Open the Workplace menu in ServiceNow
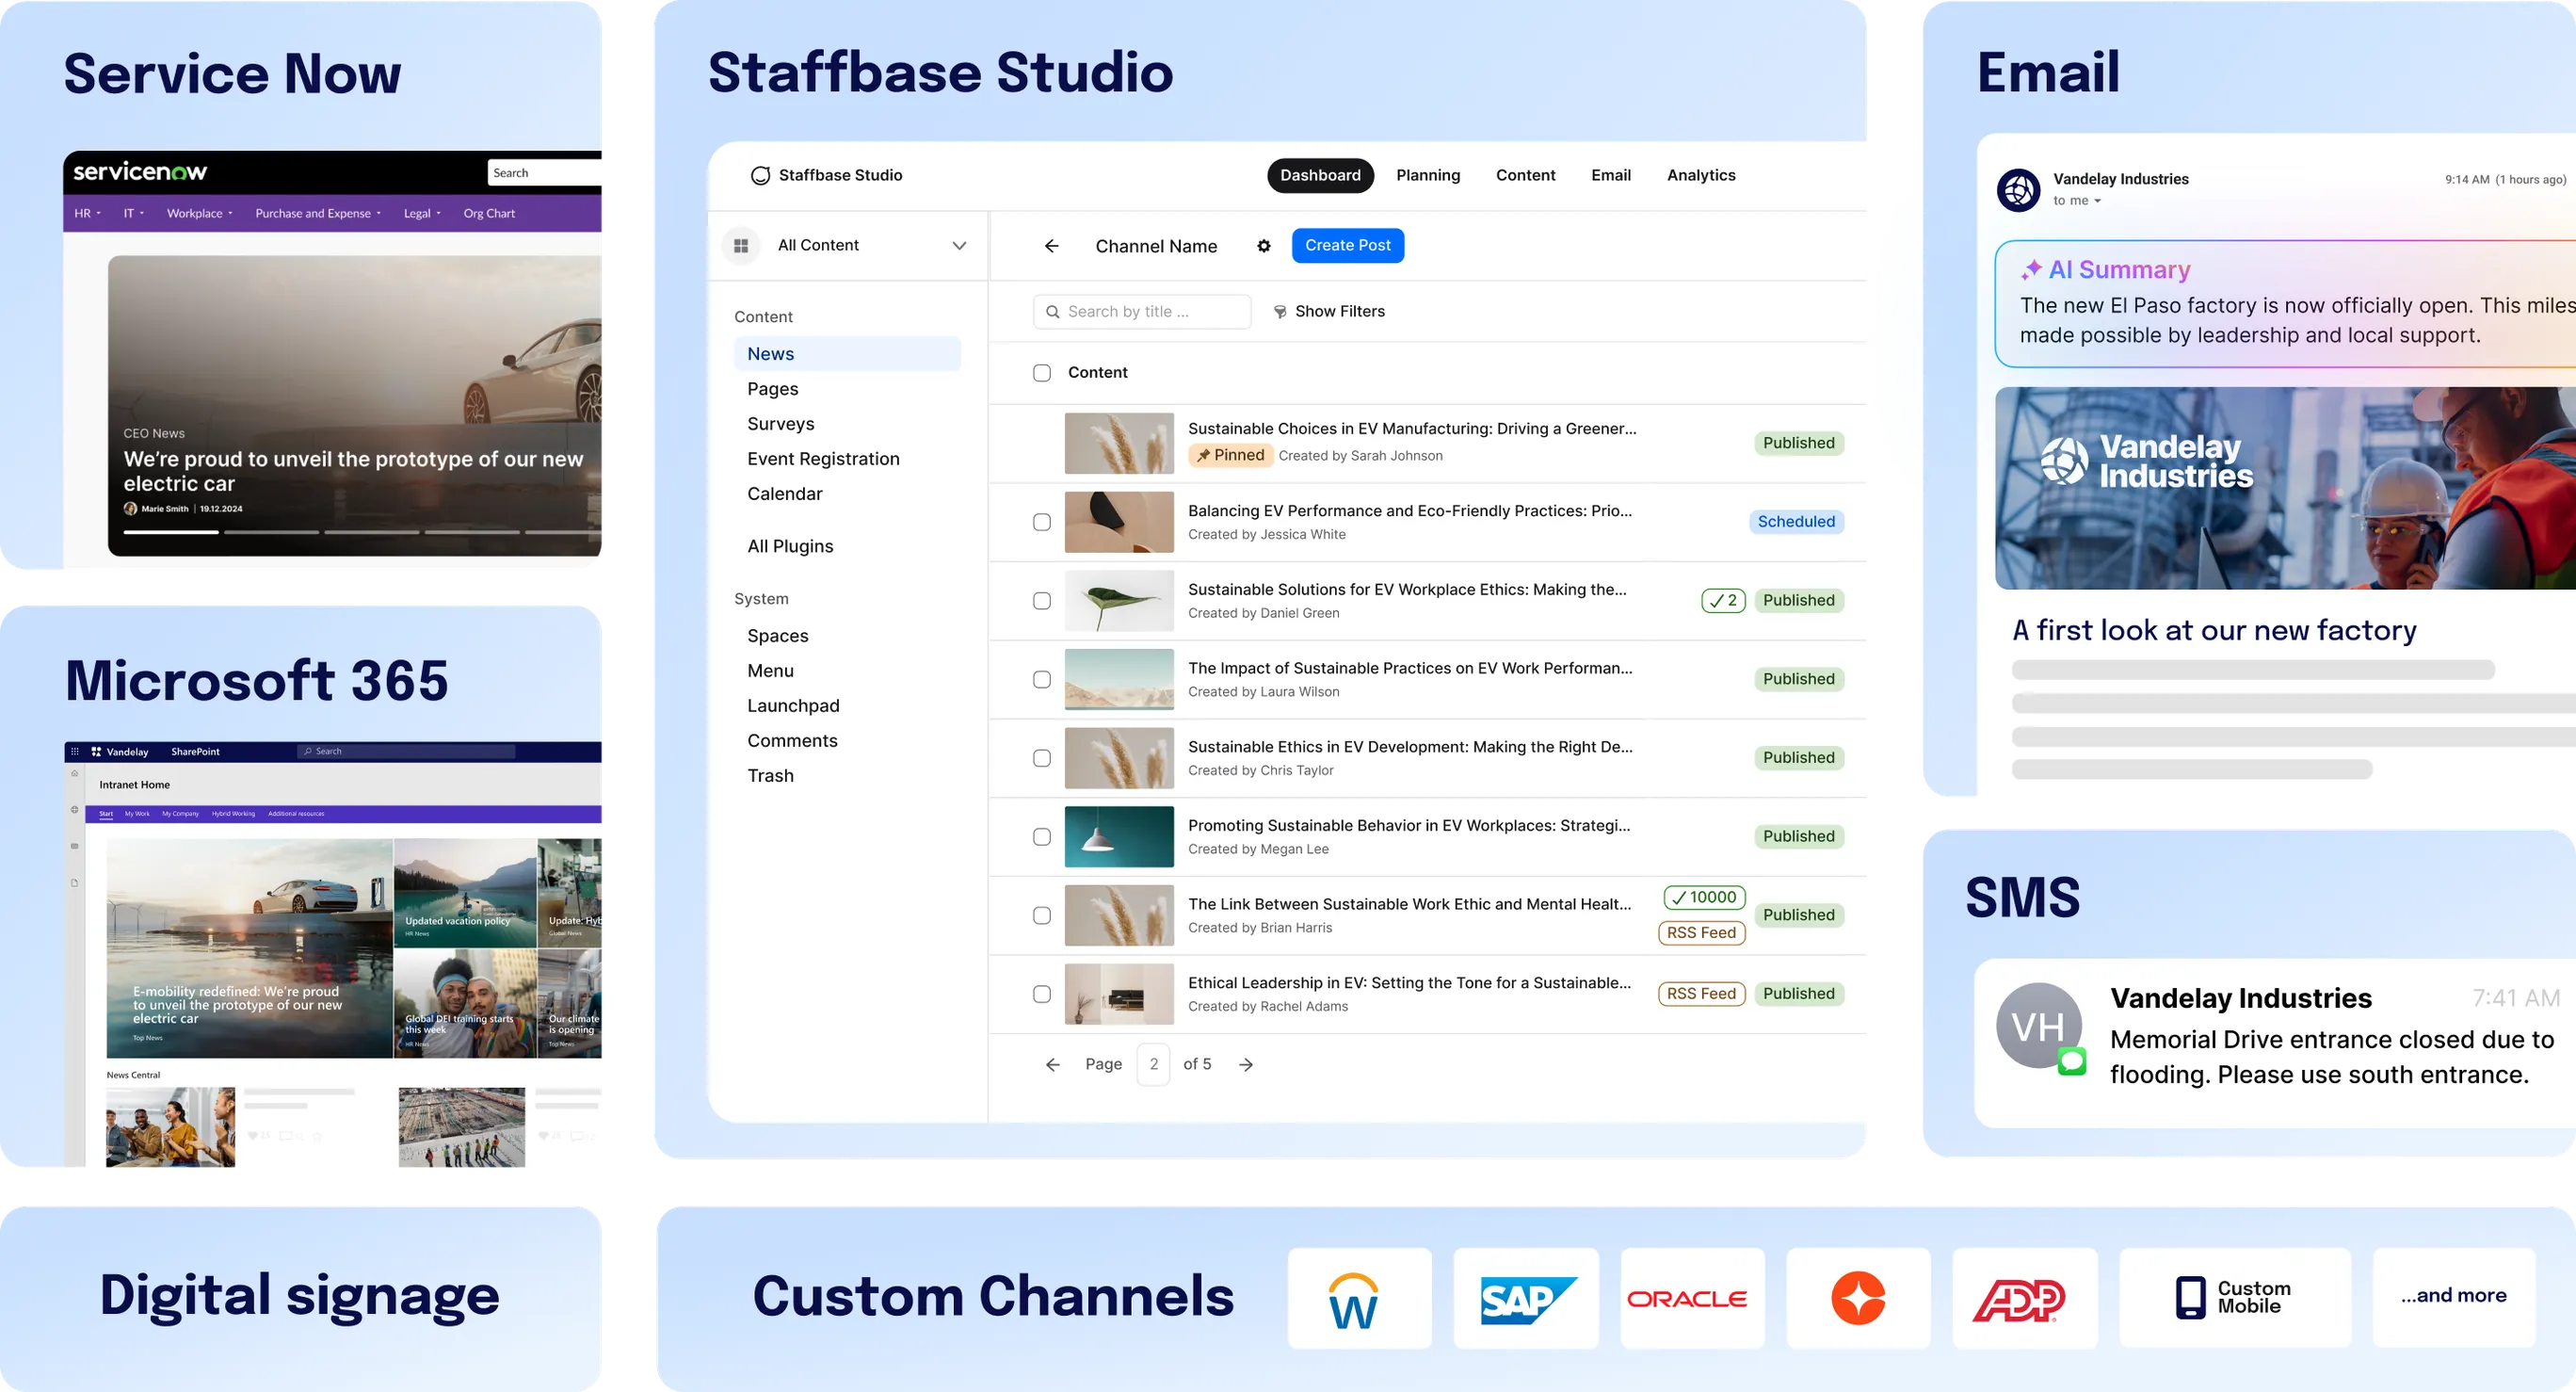Viewport: 2576px width, 1392px height. 200,213
